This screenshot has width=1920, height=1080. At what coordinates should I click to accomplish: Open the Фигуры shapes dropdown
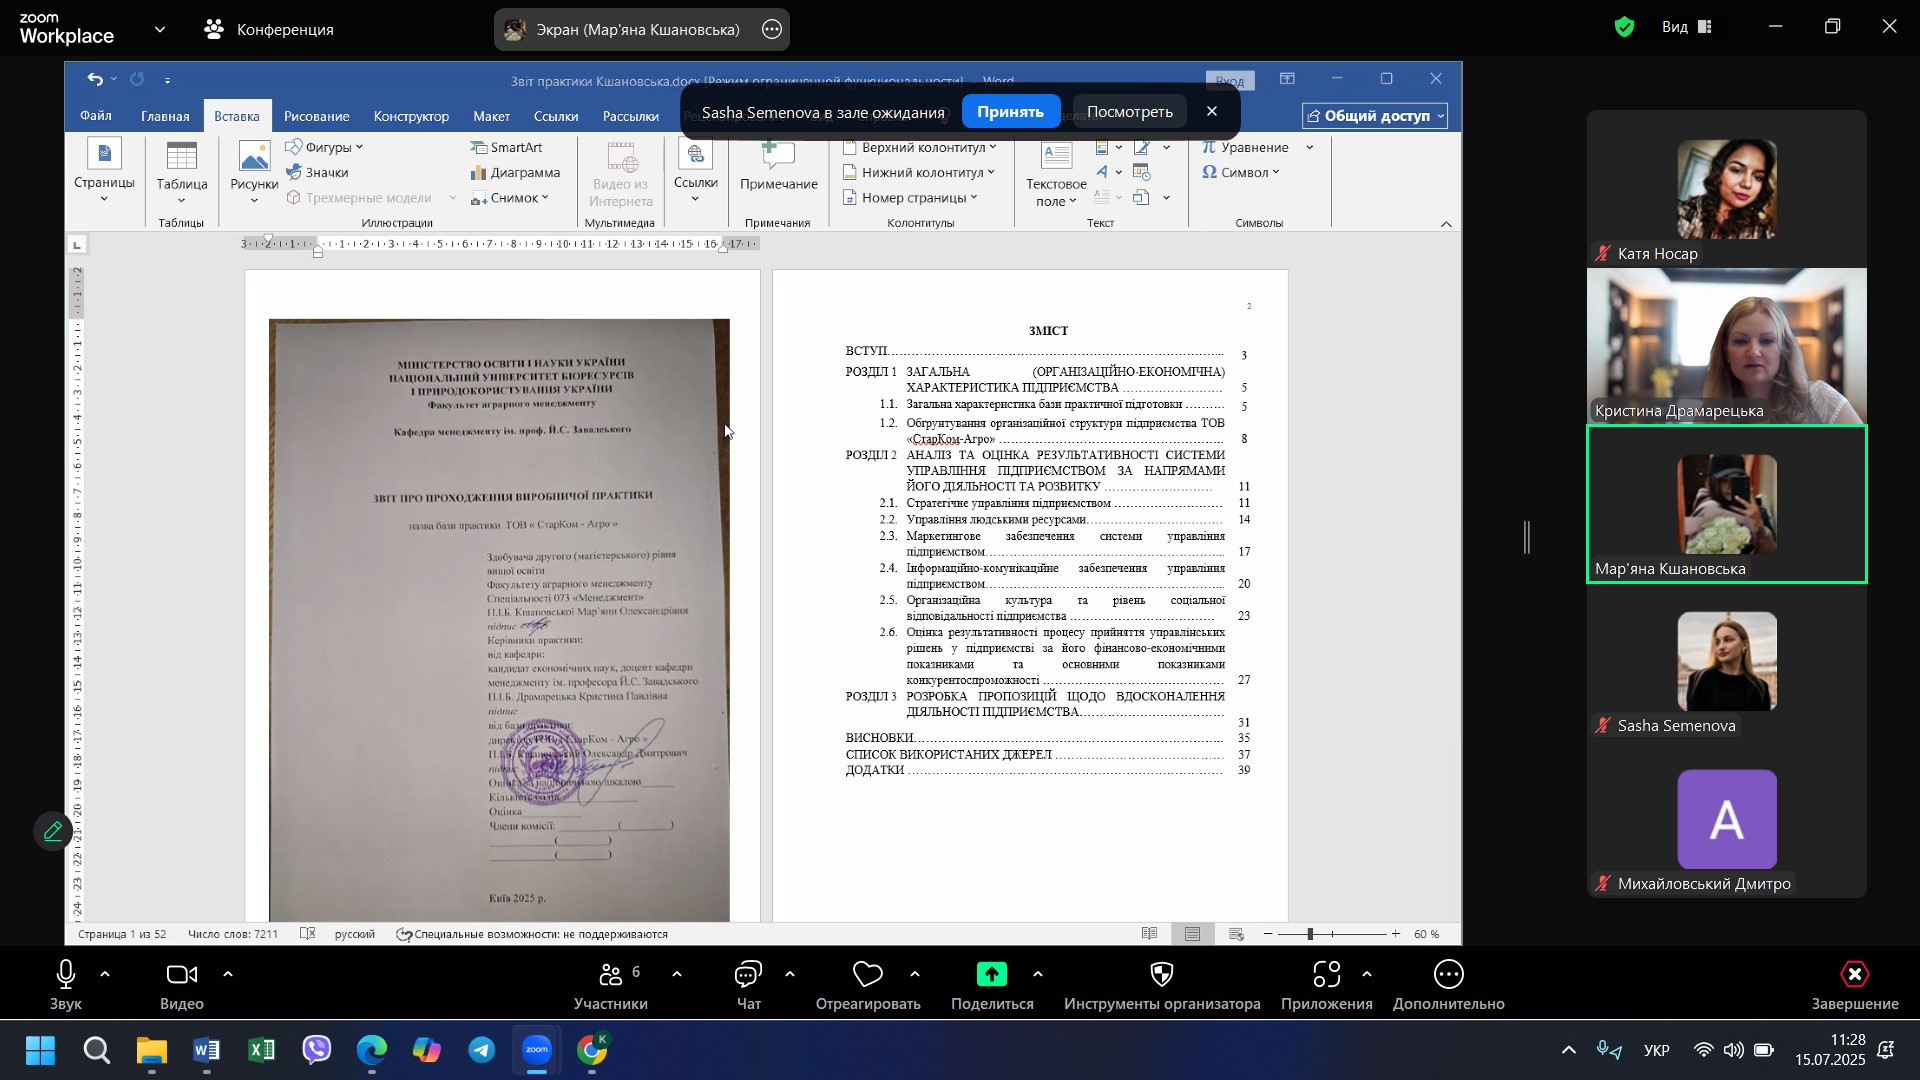[326, 147]
